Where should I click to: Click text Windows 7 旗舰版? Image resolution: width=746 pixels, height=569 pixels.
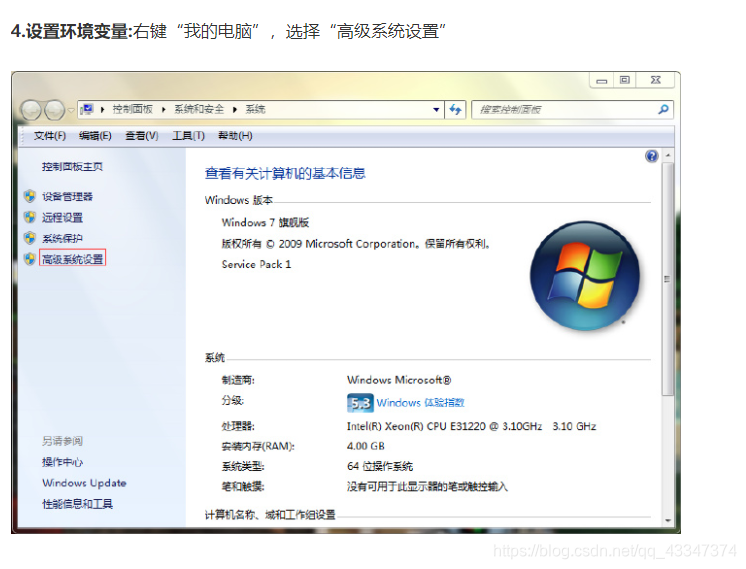click(265, 222)
